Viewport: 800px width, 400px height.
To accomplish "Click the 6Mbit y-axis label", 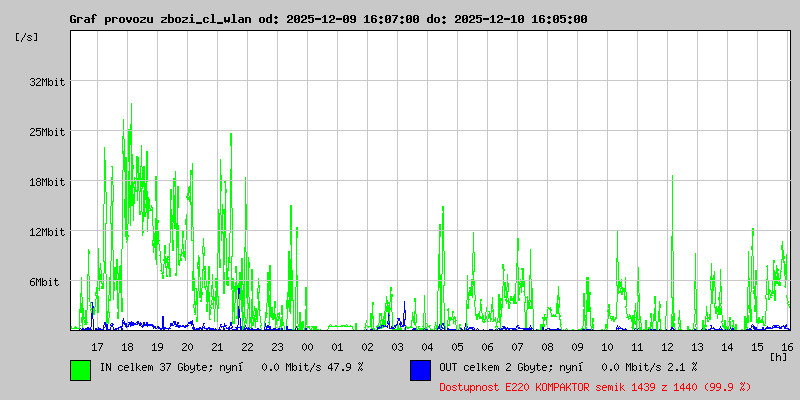I will [44, 282].
